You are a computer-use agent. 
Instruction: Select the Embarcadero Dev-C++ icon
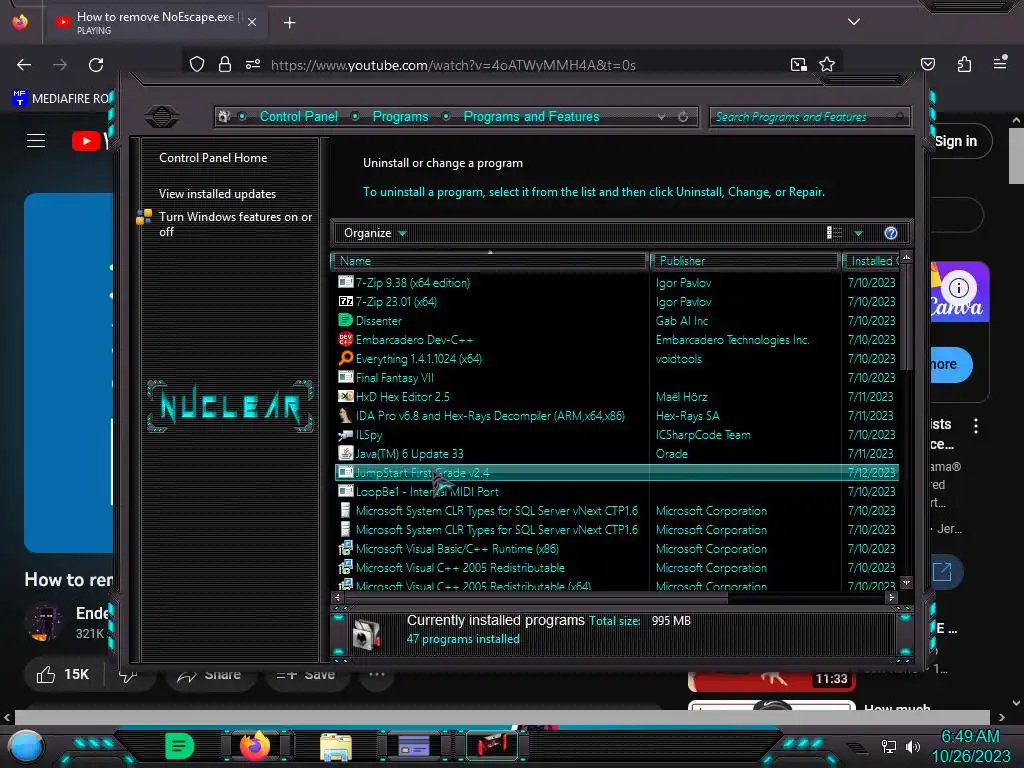click(345, 340)
